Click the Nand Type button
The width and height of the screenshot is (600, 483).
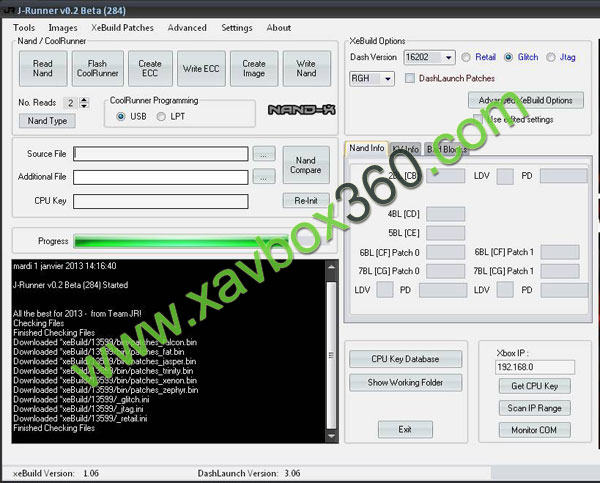pyautogui.click(x=47, y=121)
